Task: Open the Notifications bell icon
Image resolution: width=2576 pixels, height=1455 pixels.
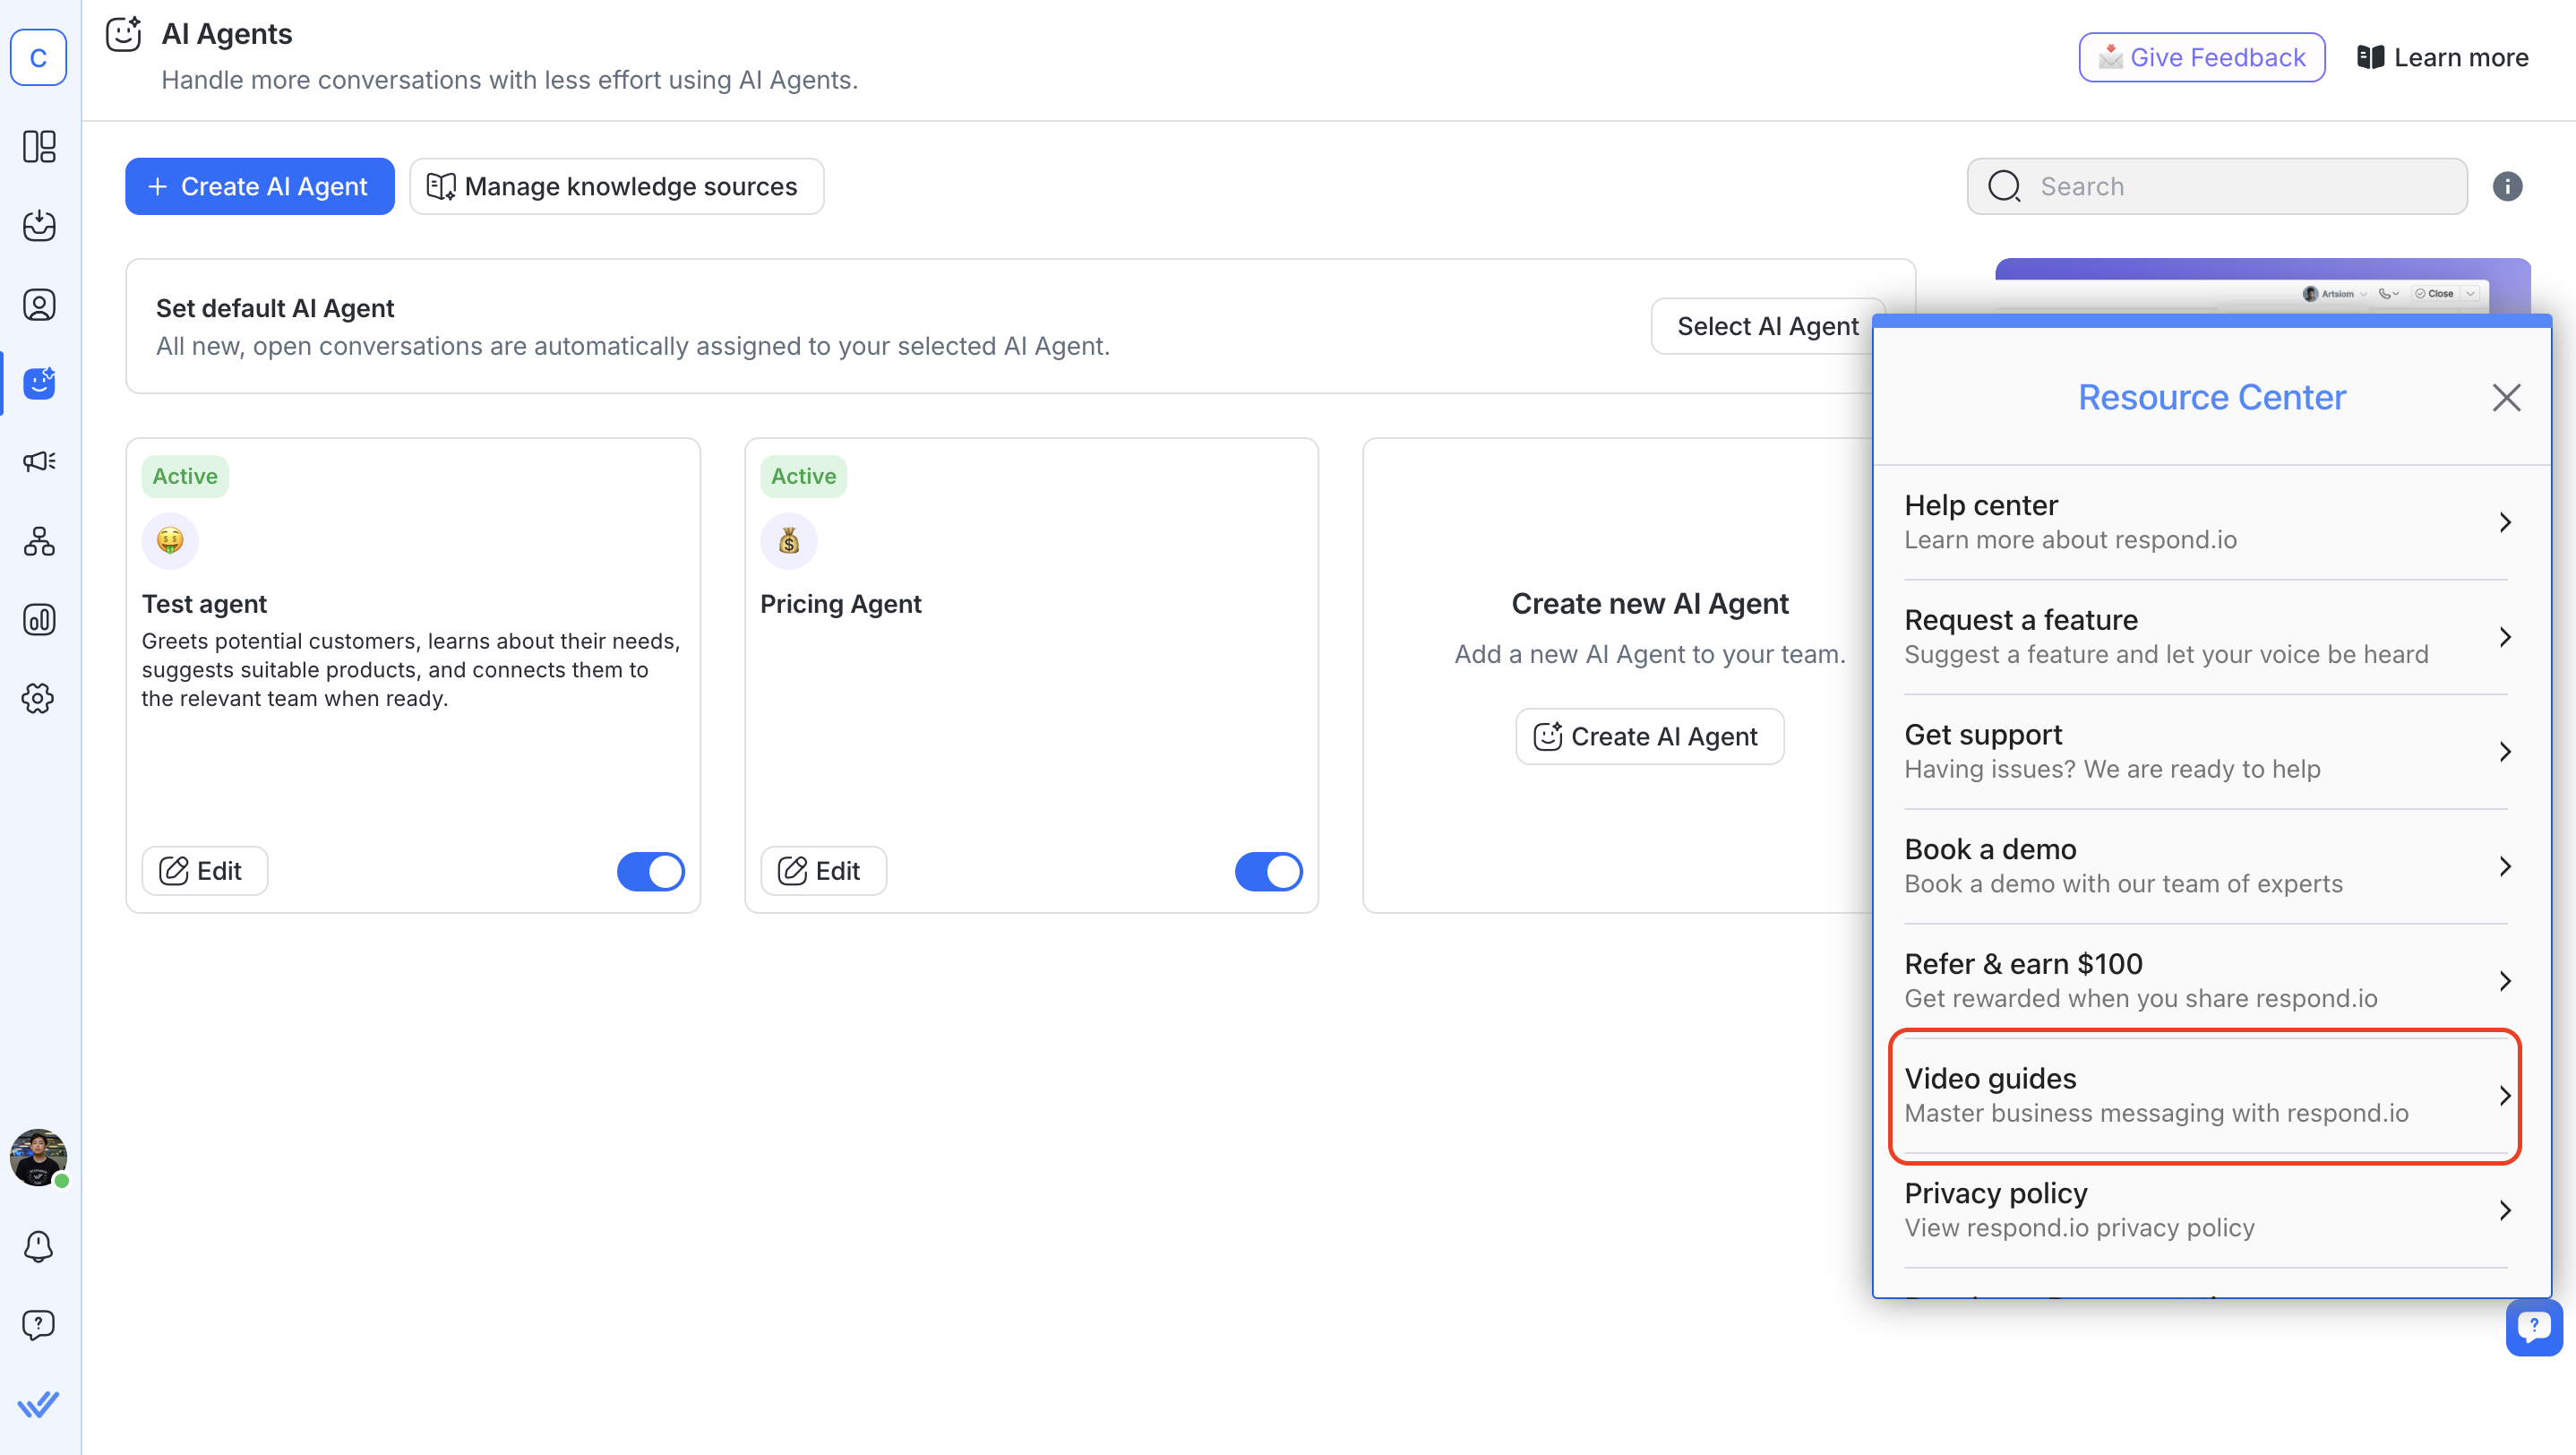Action: pyautogui.click(x=39, y=1246)
